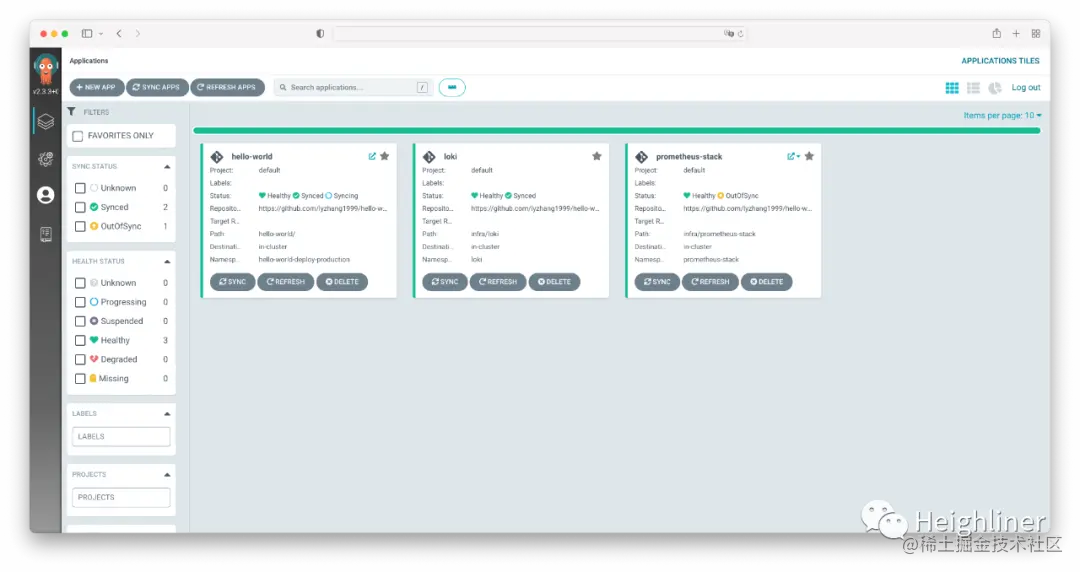Open external link icon on prometheus-stack card
1080x572 pixels.
pos(793,156)
